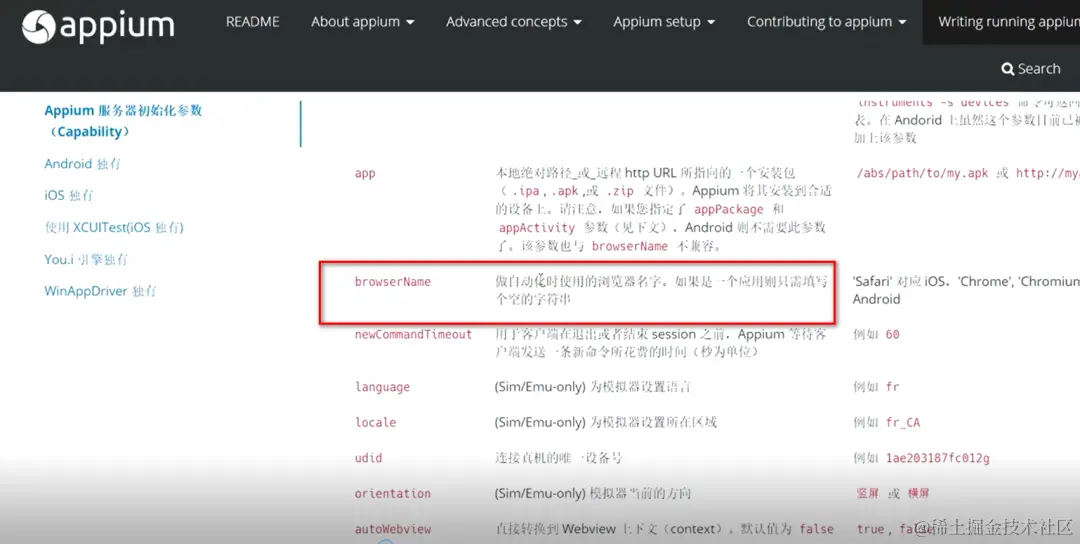The height and width of the screenshot is (544, 1080).
Task: Go to the iOS 独有 section
Action: (x=69, y=196)
